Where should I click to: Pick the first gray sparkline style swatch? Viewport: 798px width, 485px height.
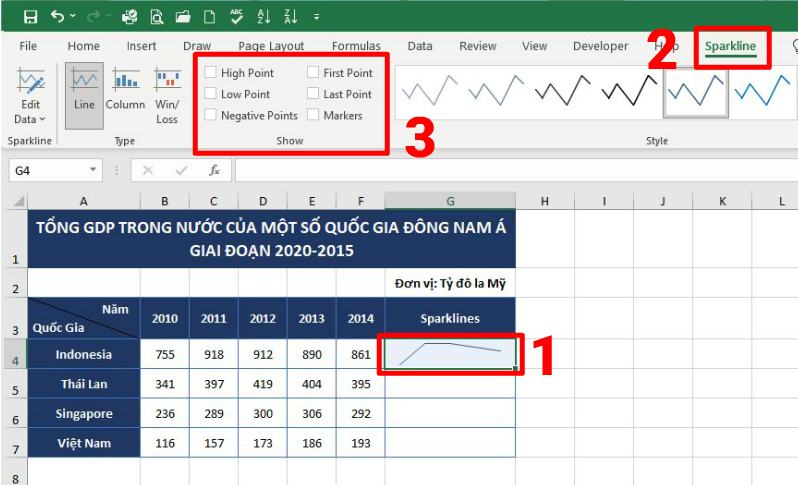point(428,94)
